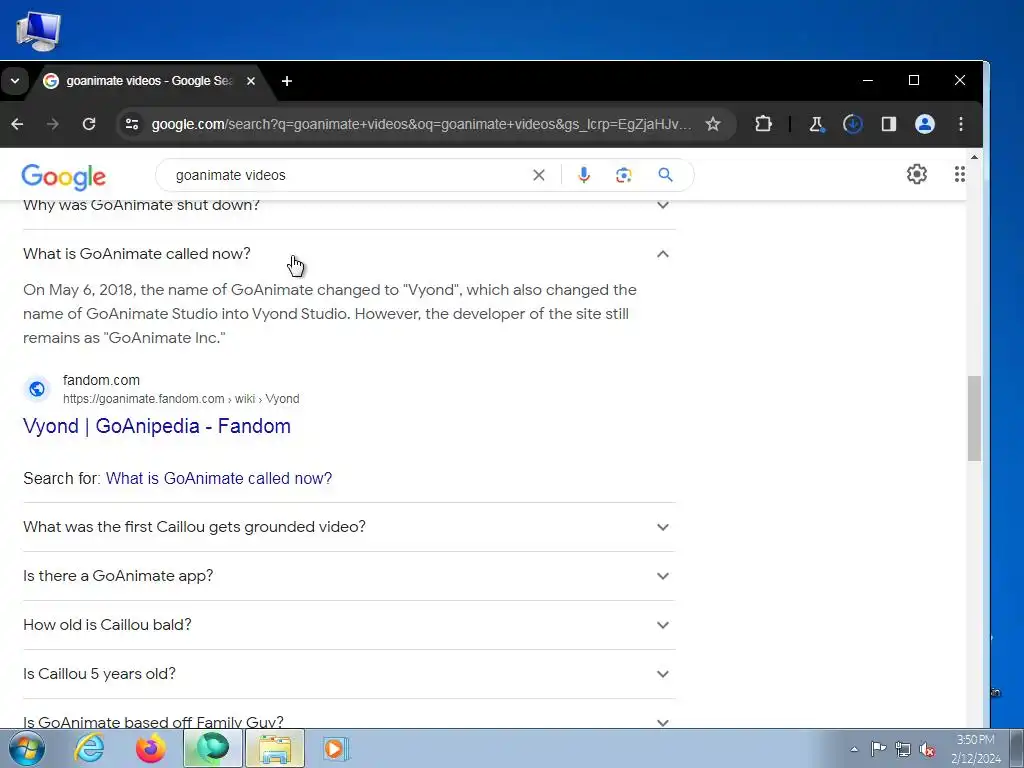Click the magnifier search button

pyautogui.click(x=665, y=175)
